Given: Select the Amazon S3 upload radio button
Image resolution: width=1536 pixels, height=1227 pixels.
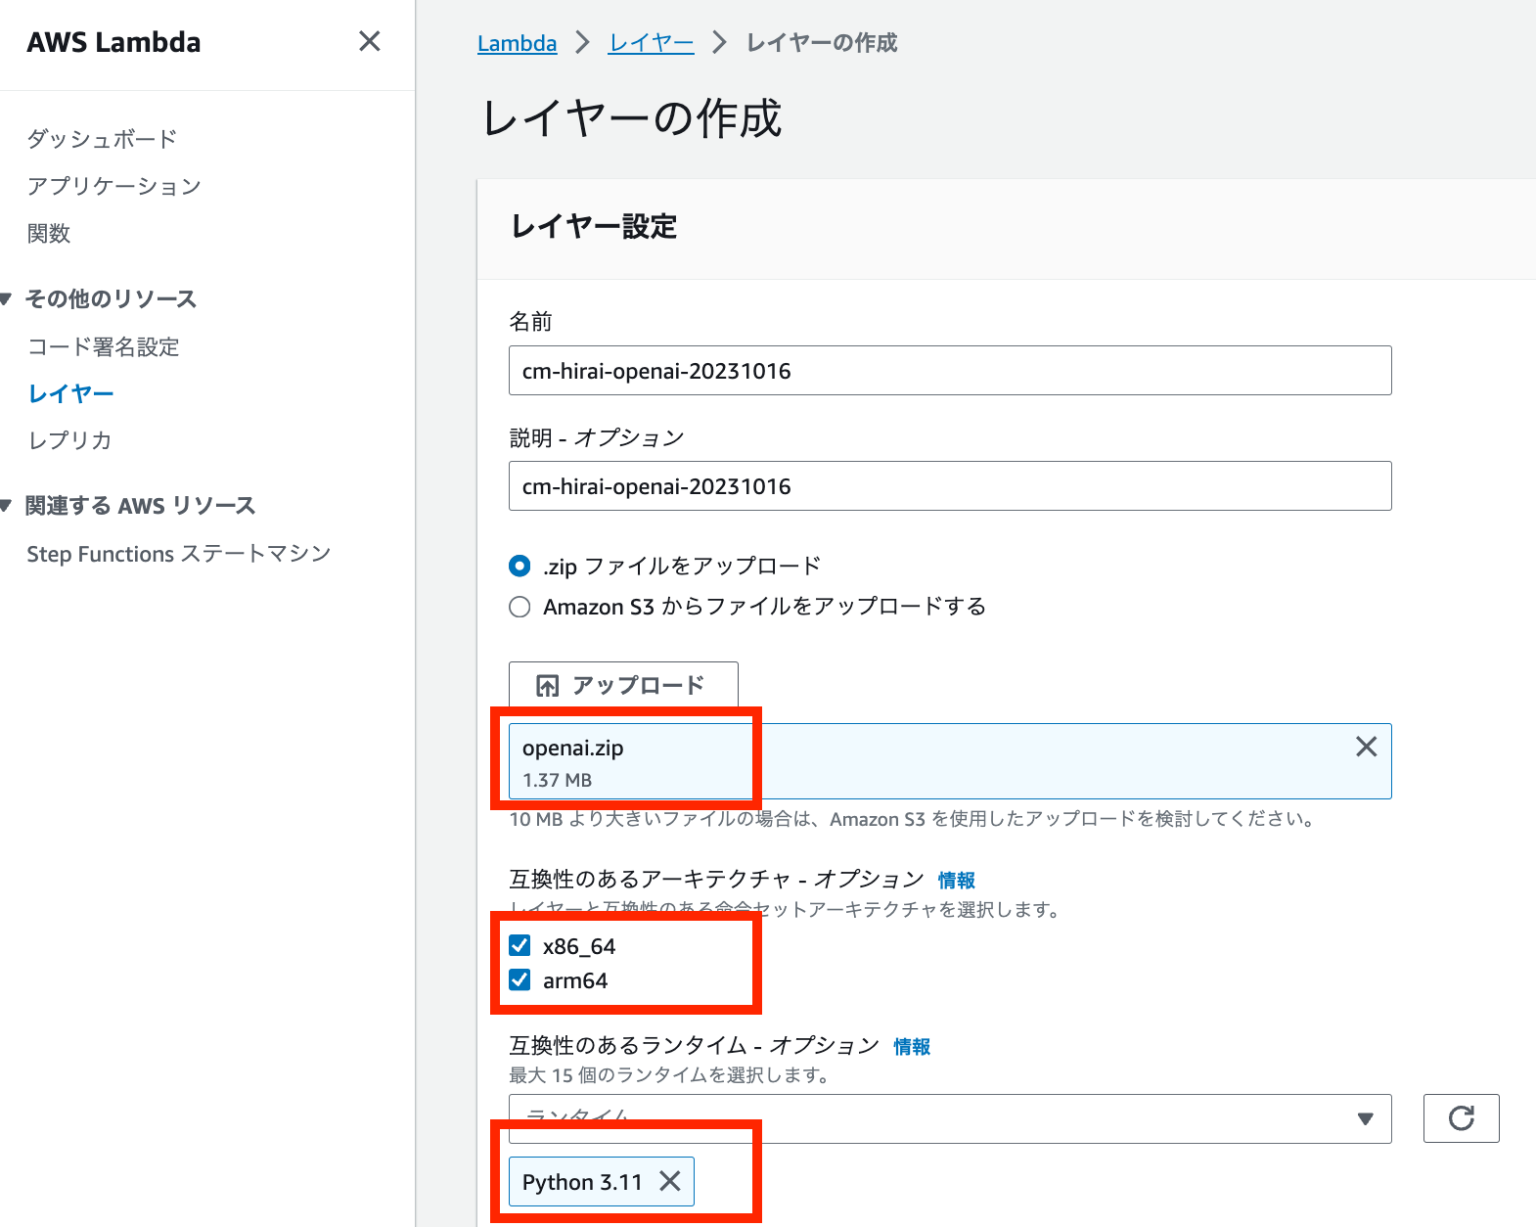Looking at the screenshot, I should point(519,606).
